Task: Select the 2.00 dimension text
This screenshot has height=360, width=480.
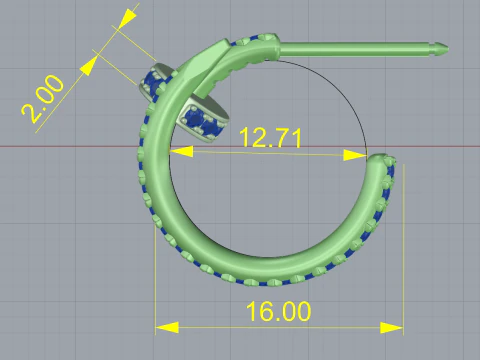Action: pos(42,99)
